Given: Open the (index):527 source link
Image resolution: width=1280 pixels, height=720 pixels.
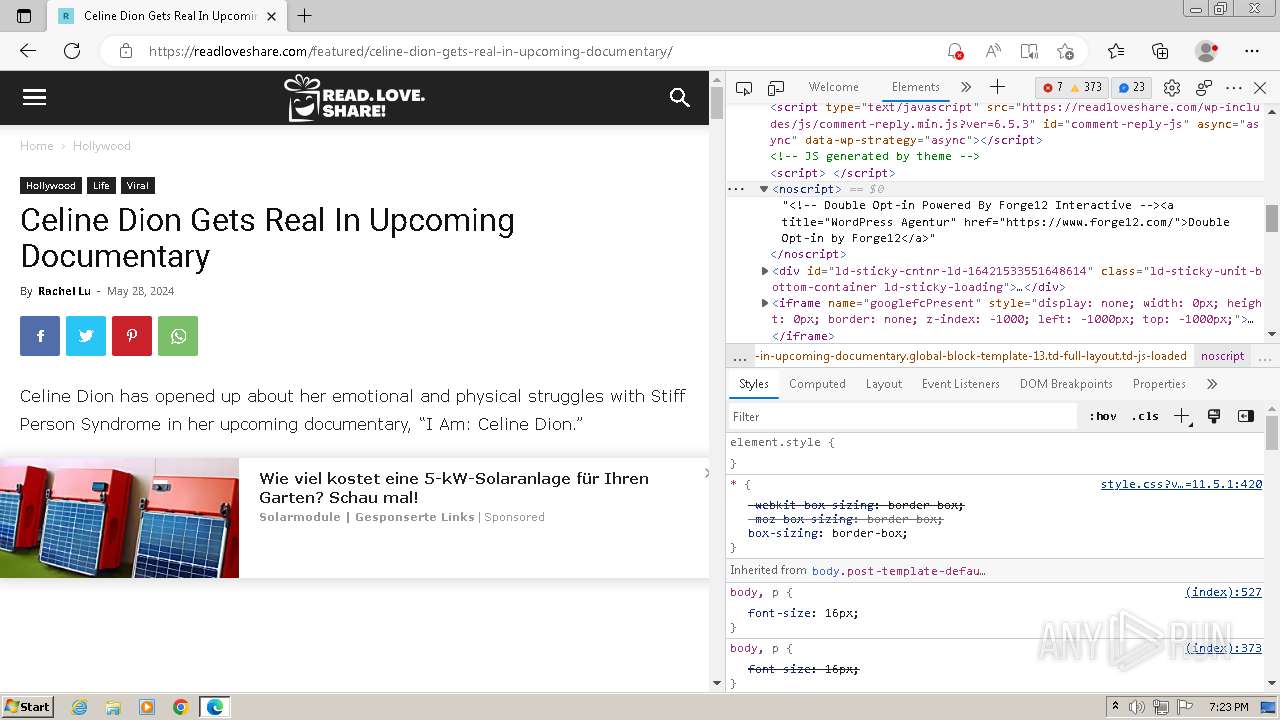Looking at the screenshot, I should [1223, 592].
